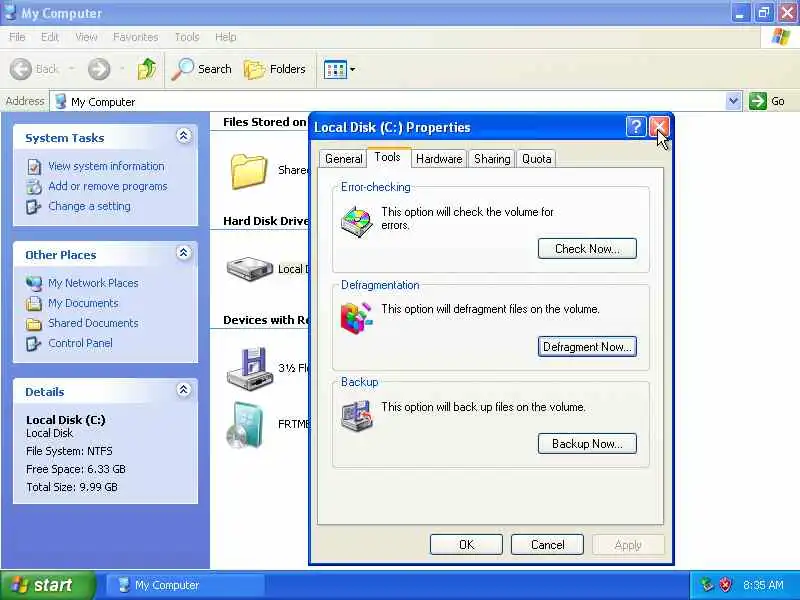Open Shared Documents in Other Places

pyautogui.click(x=93, y=323)
